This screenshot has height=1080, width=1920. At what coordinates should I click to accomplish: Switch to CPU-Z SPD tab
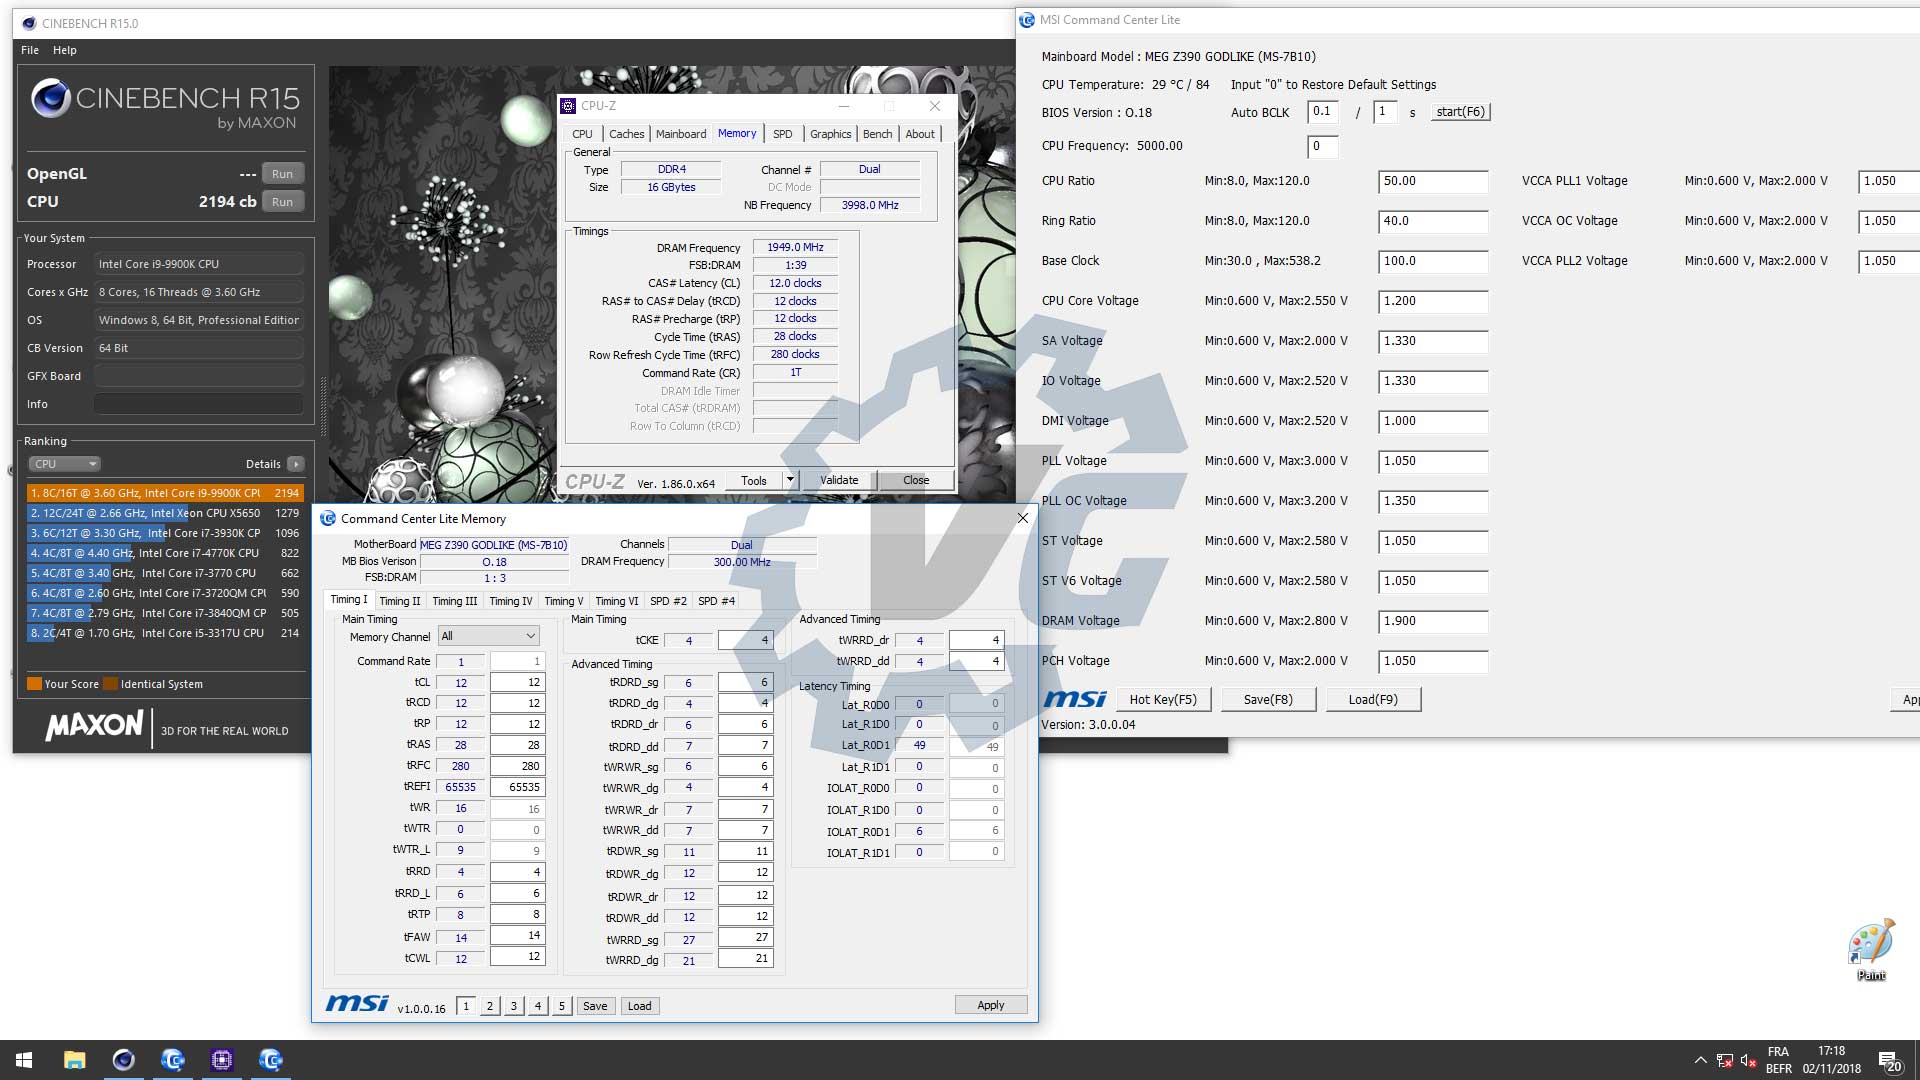point(782,134)
